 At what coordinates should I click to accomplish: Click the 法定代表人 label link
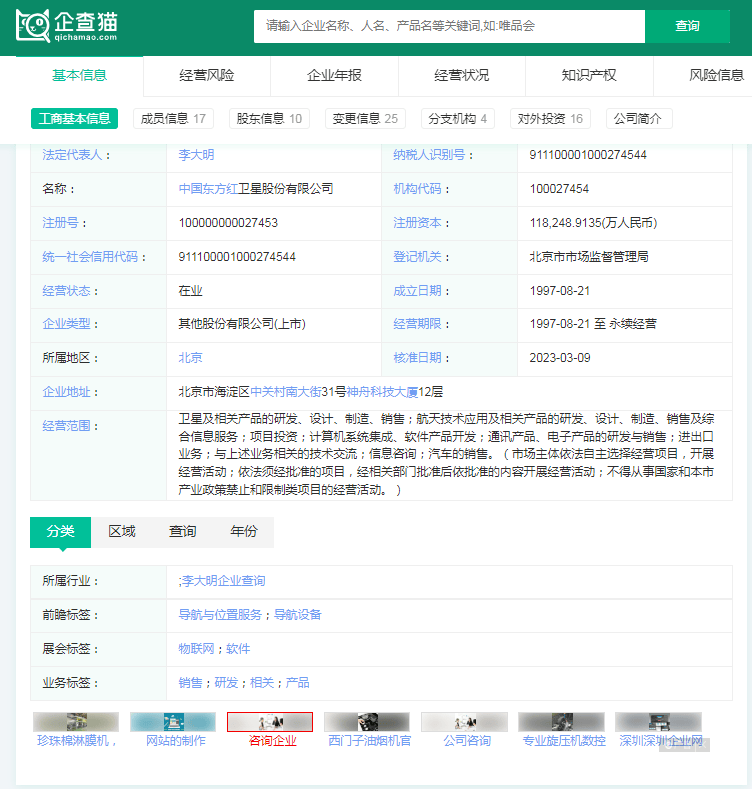click(72, 155)
